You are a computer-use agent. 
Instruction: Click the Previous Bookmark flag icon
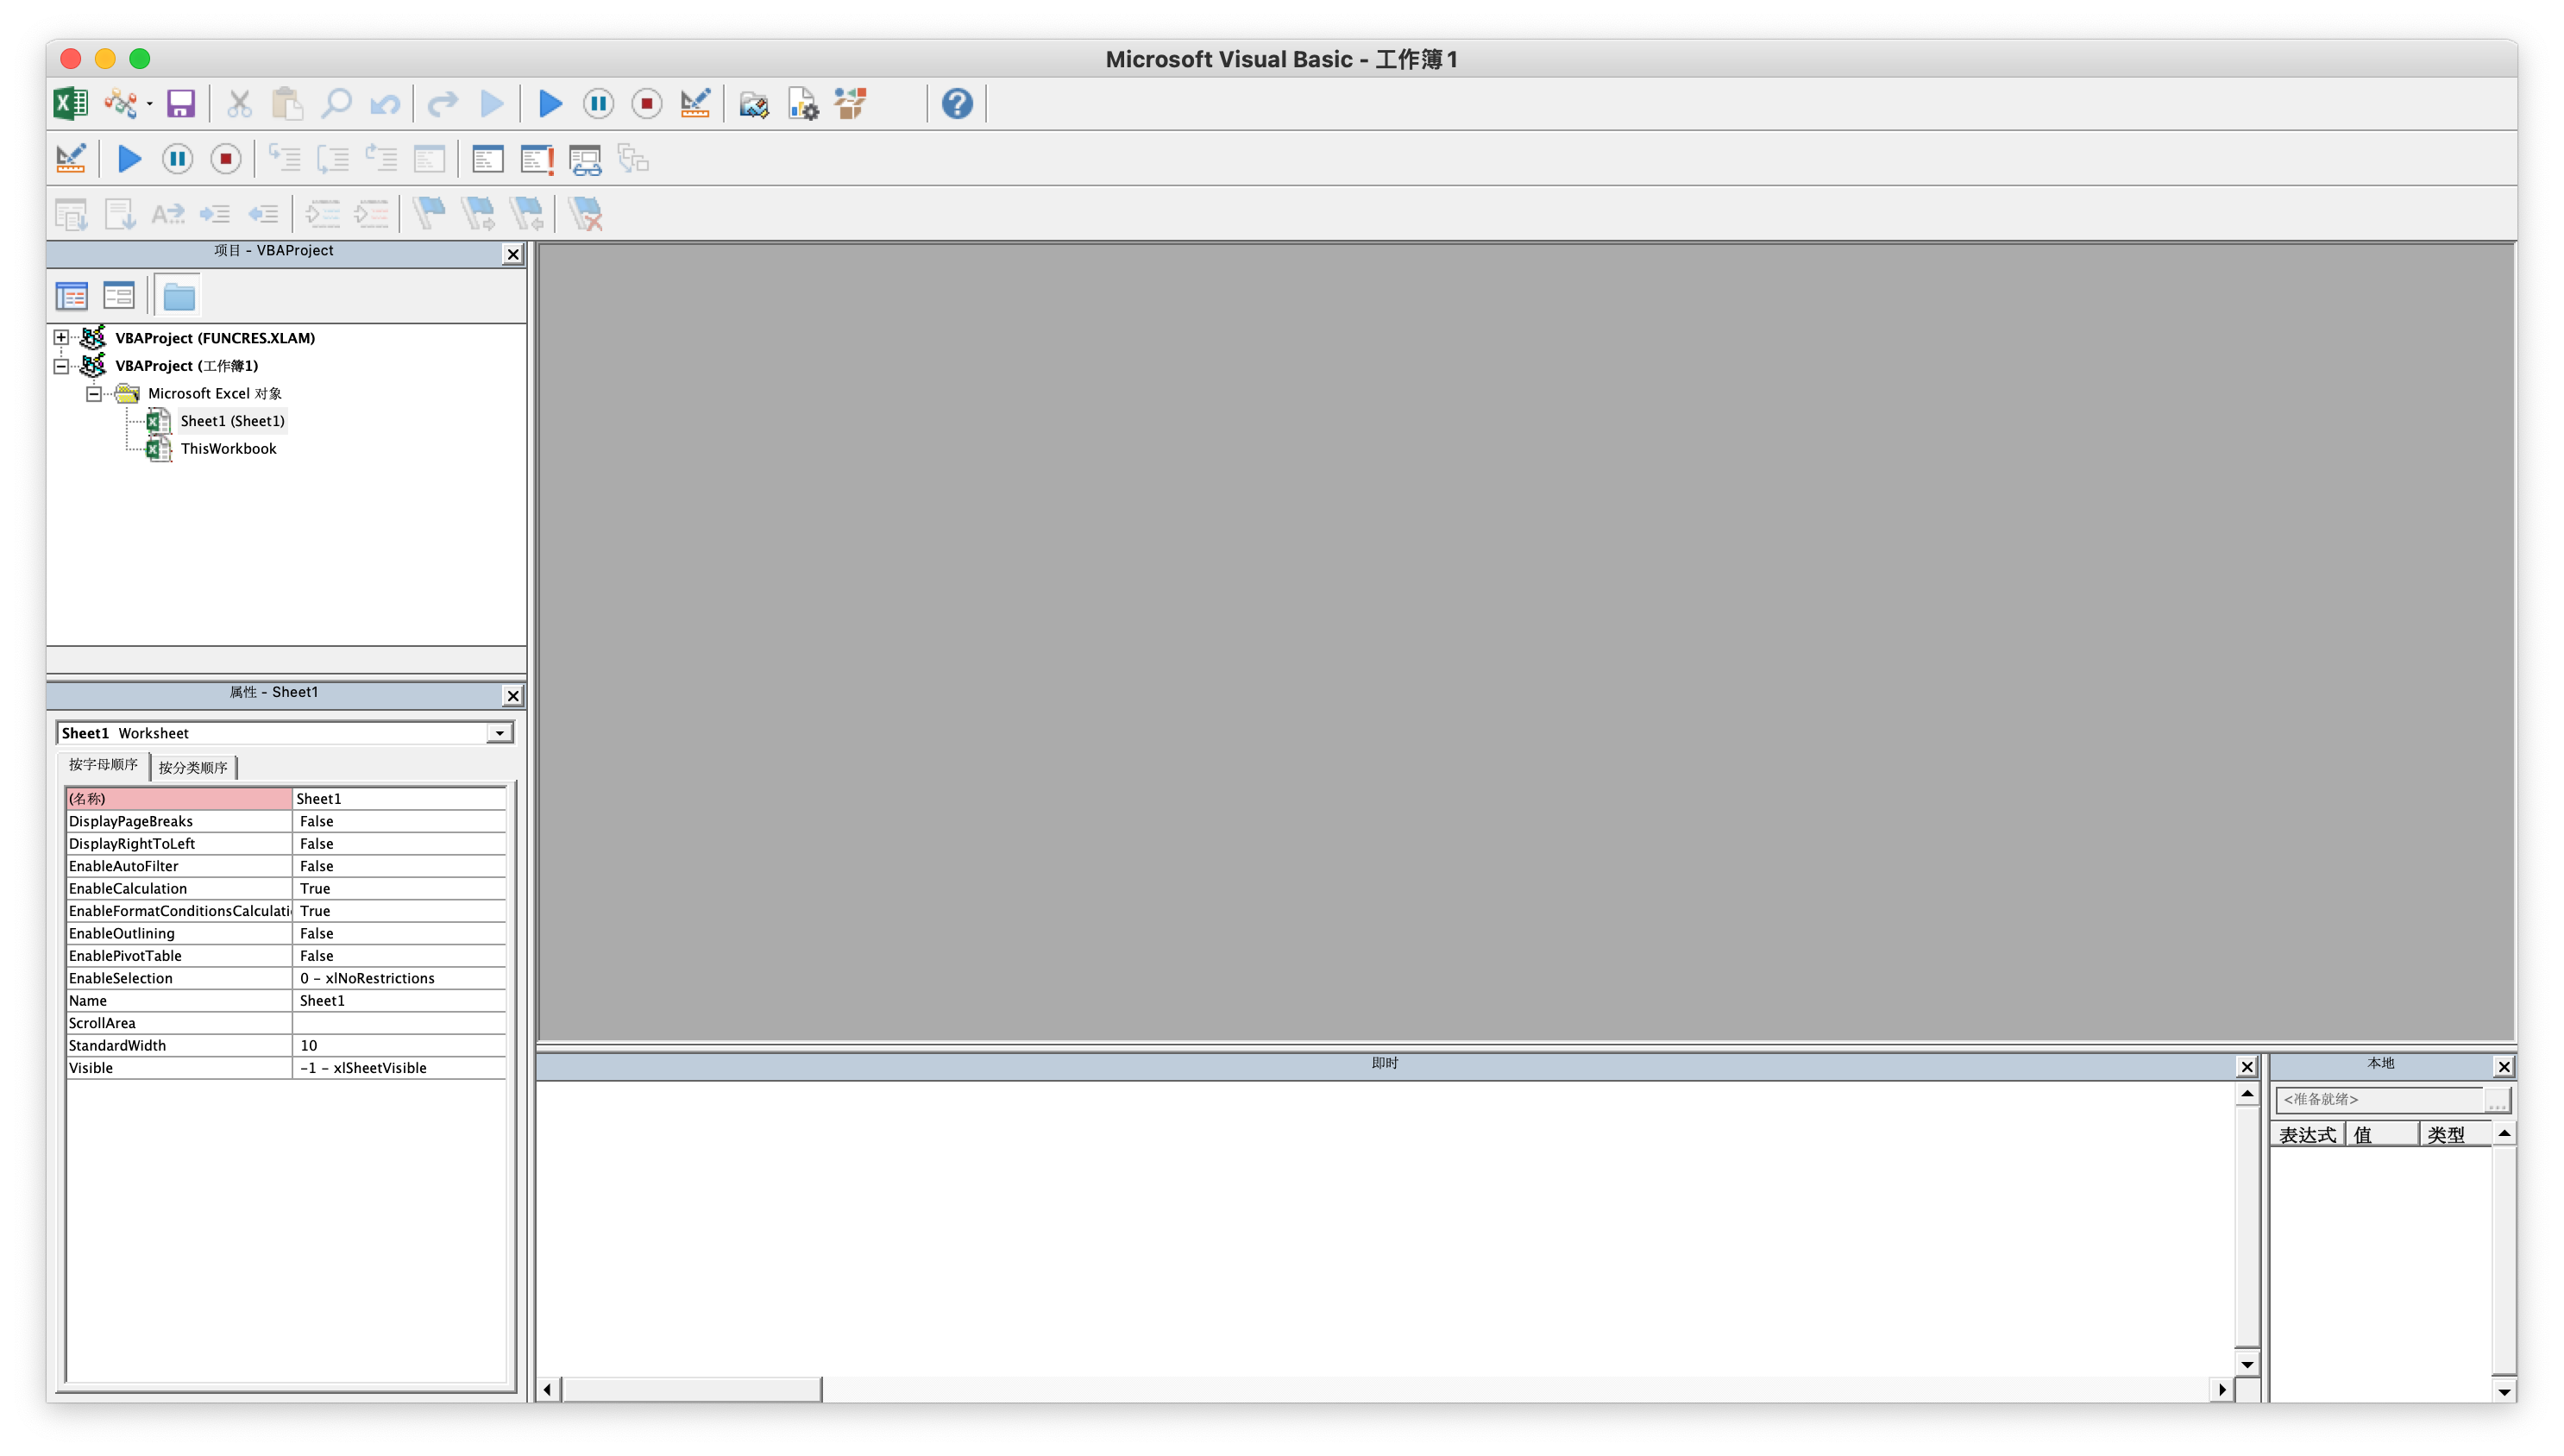(x=527, y=214)
